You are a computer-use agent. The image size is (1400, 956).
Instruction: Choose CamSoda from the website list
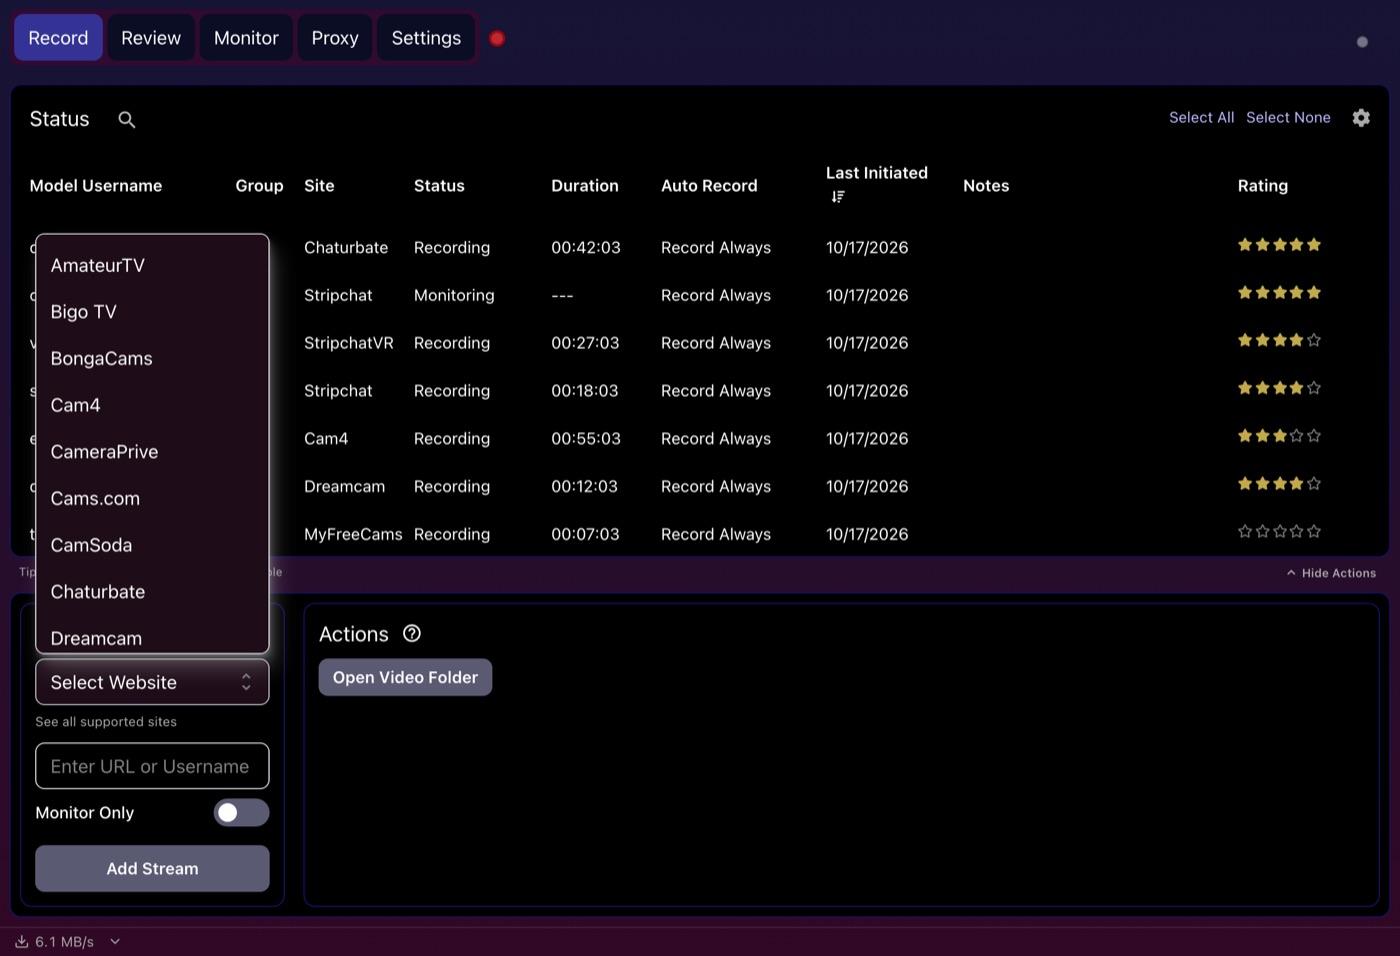[x=152, y=545]
